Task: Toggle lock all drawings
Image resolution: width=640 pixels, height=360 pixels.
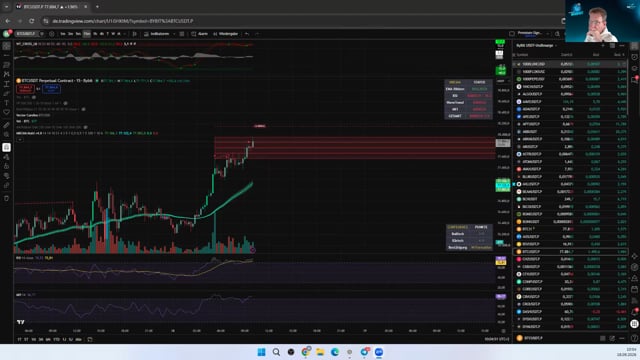Action: click(x=7, y=166)
